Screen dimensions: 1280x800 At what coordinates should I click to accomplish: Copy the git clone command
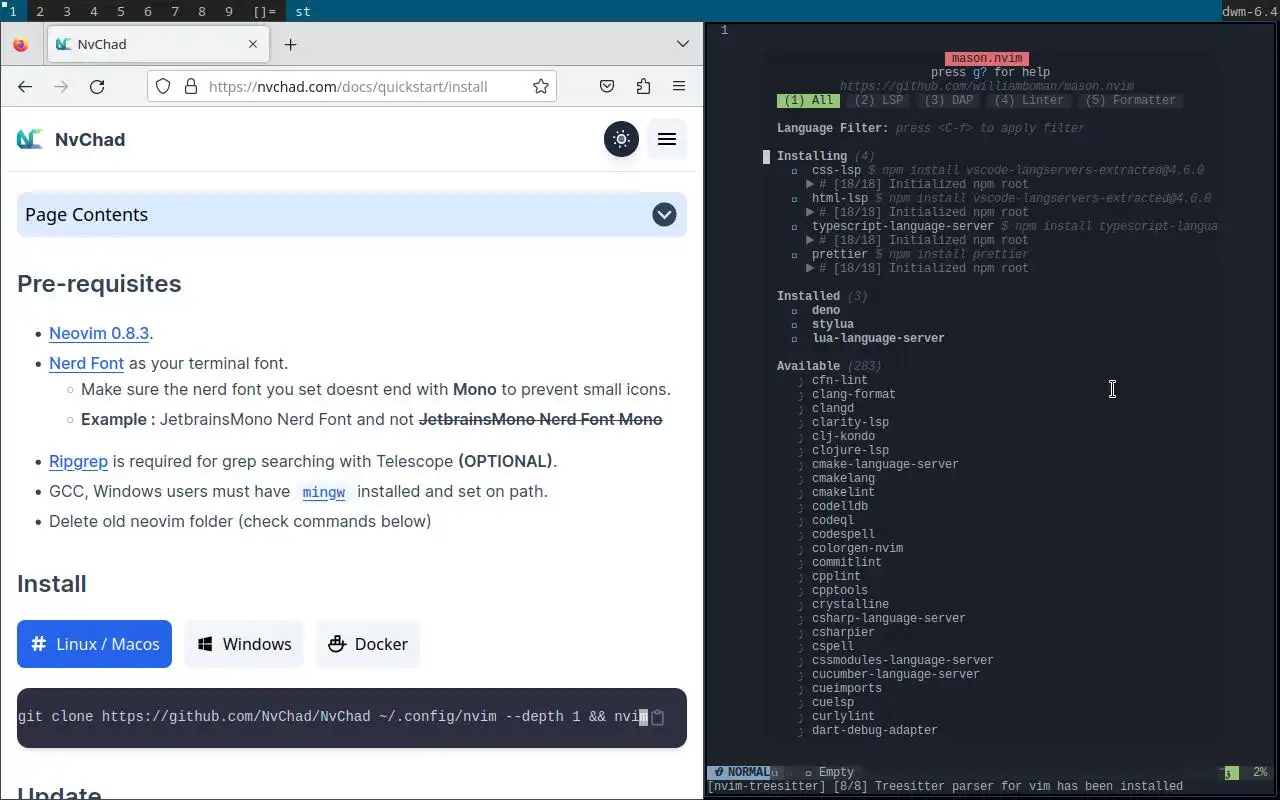pos(658,717)
